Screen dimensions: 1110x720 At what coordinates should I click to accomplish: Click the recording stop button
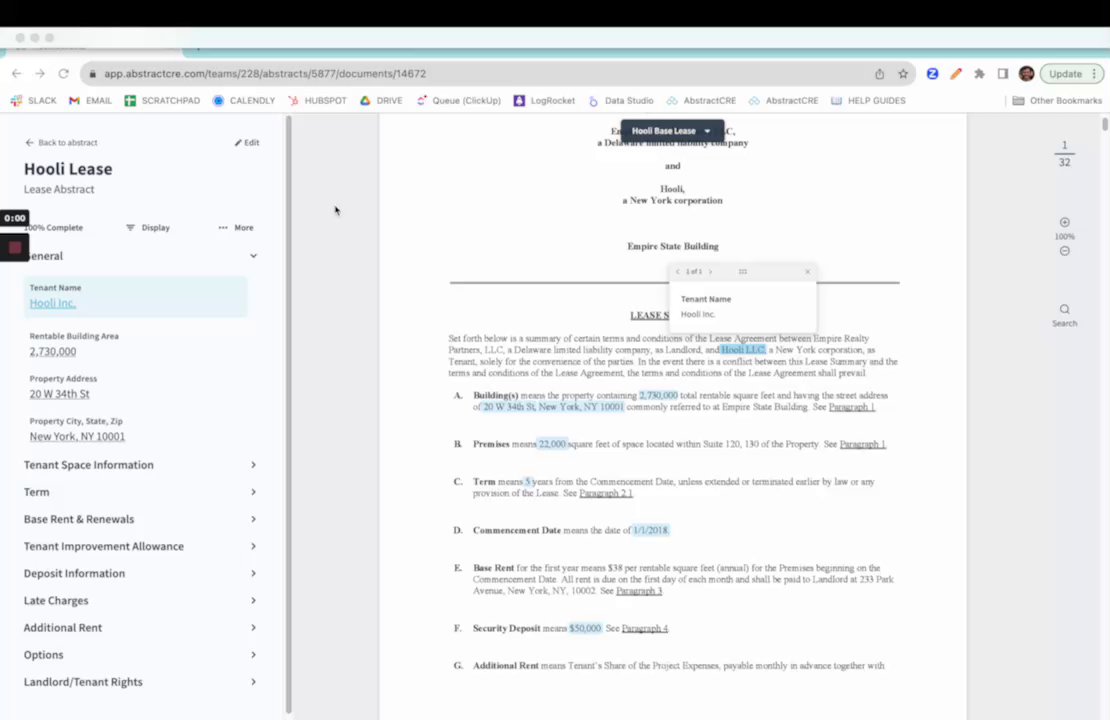click(x=15, y=248)
